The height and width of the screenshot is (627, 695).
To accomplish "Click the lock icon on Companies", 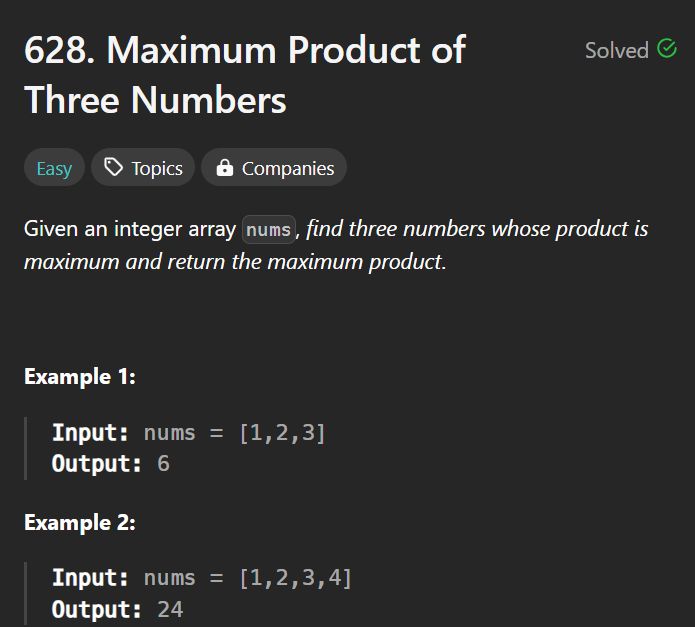I will 225,168.
